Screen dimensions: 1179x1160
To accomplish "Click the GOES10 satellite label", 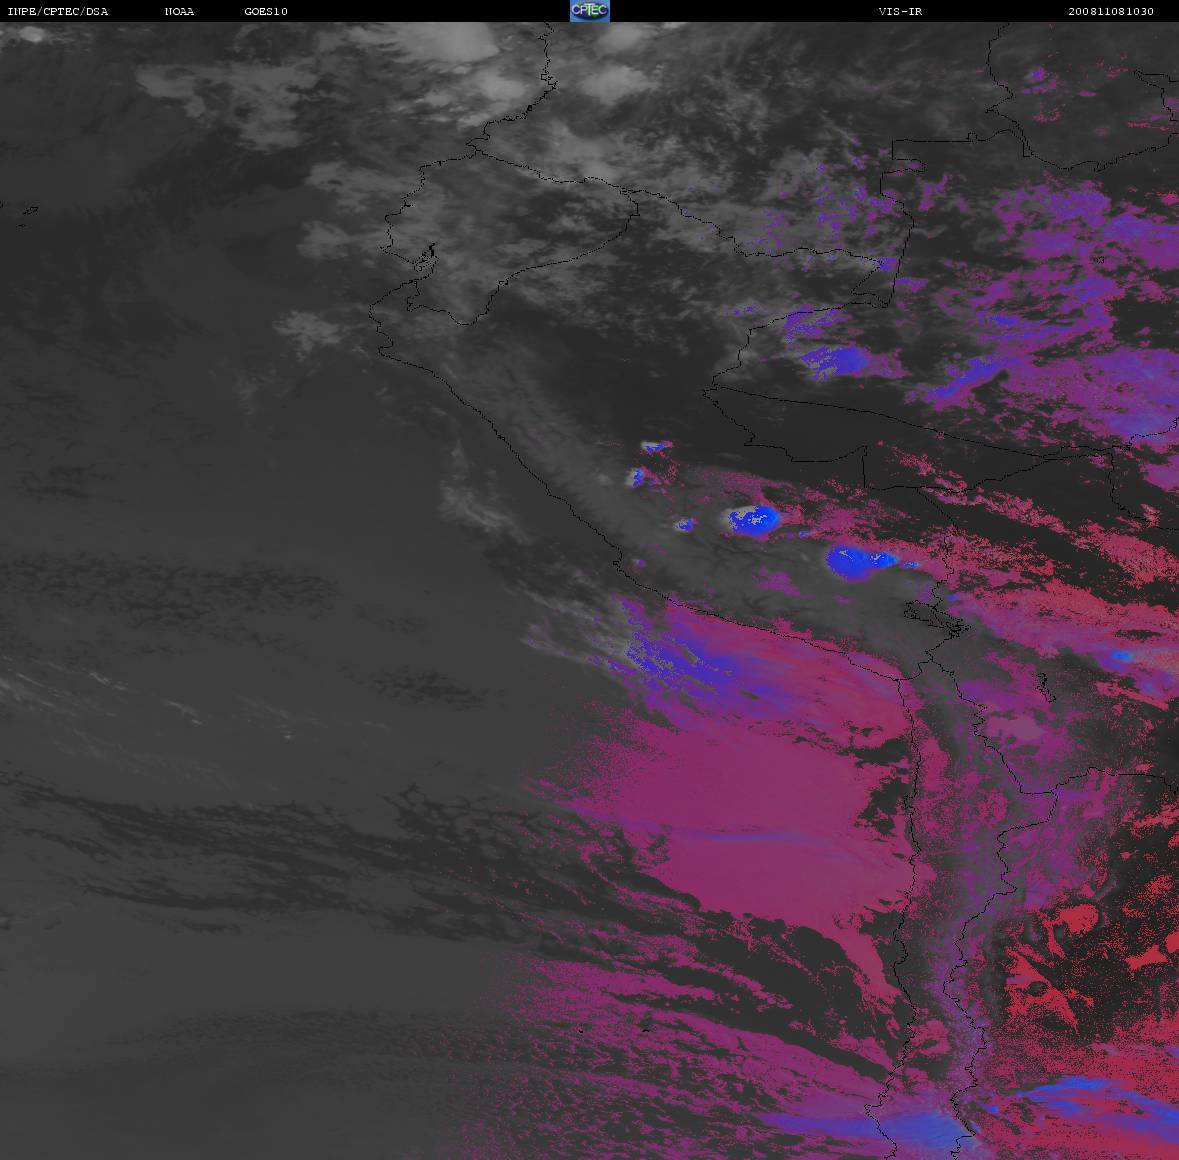I will coord(266,11).
